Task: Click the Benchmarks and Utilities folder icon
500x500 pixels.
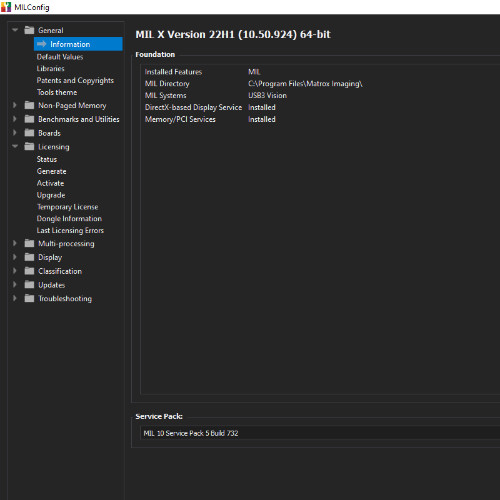Action: pyautogui.click(x=29, y=119)
